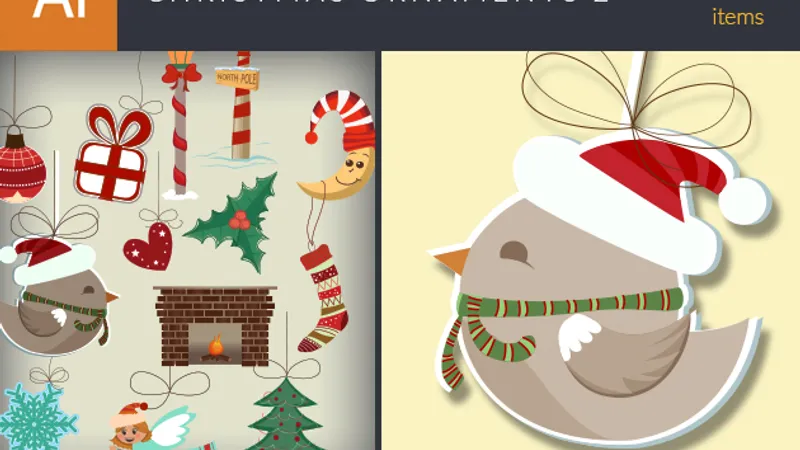Select the brick fireplace illustration
This screenshot has height=450, width=800.
click(x=214, y=327)
